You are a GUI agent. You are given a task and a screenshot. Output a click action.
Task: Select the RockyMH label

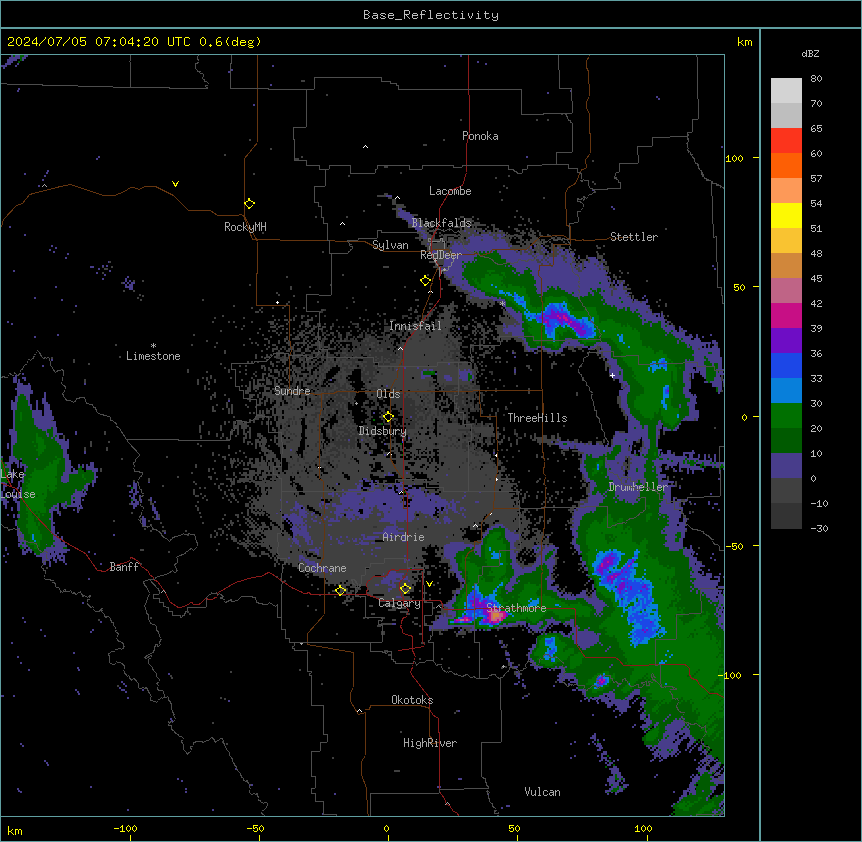click(x=245, y=227)
